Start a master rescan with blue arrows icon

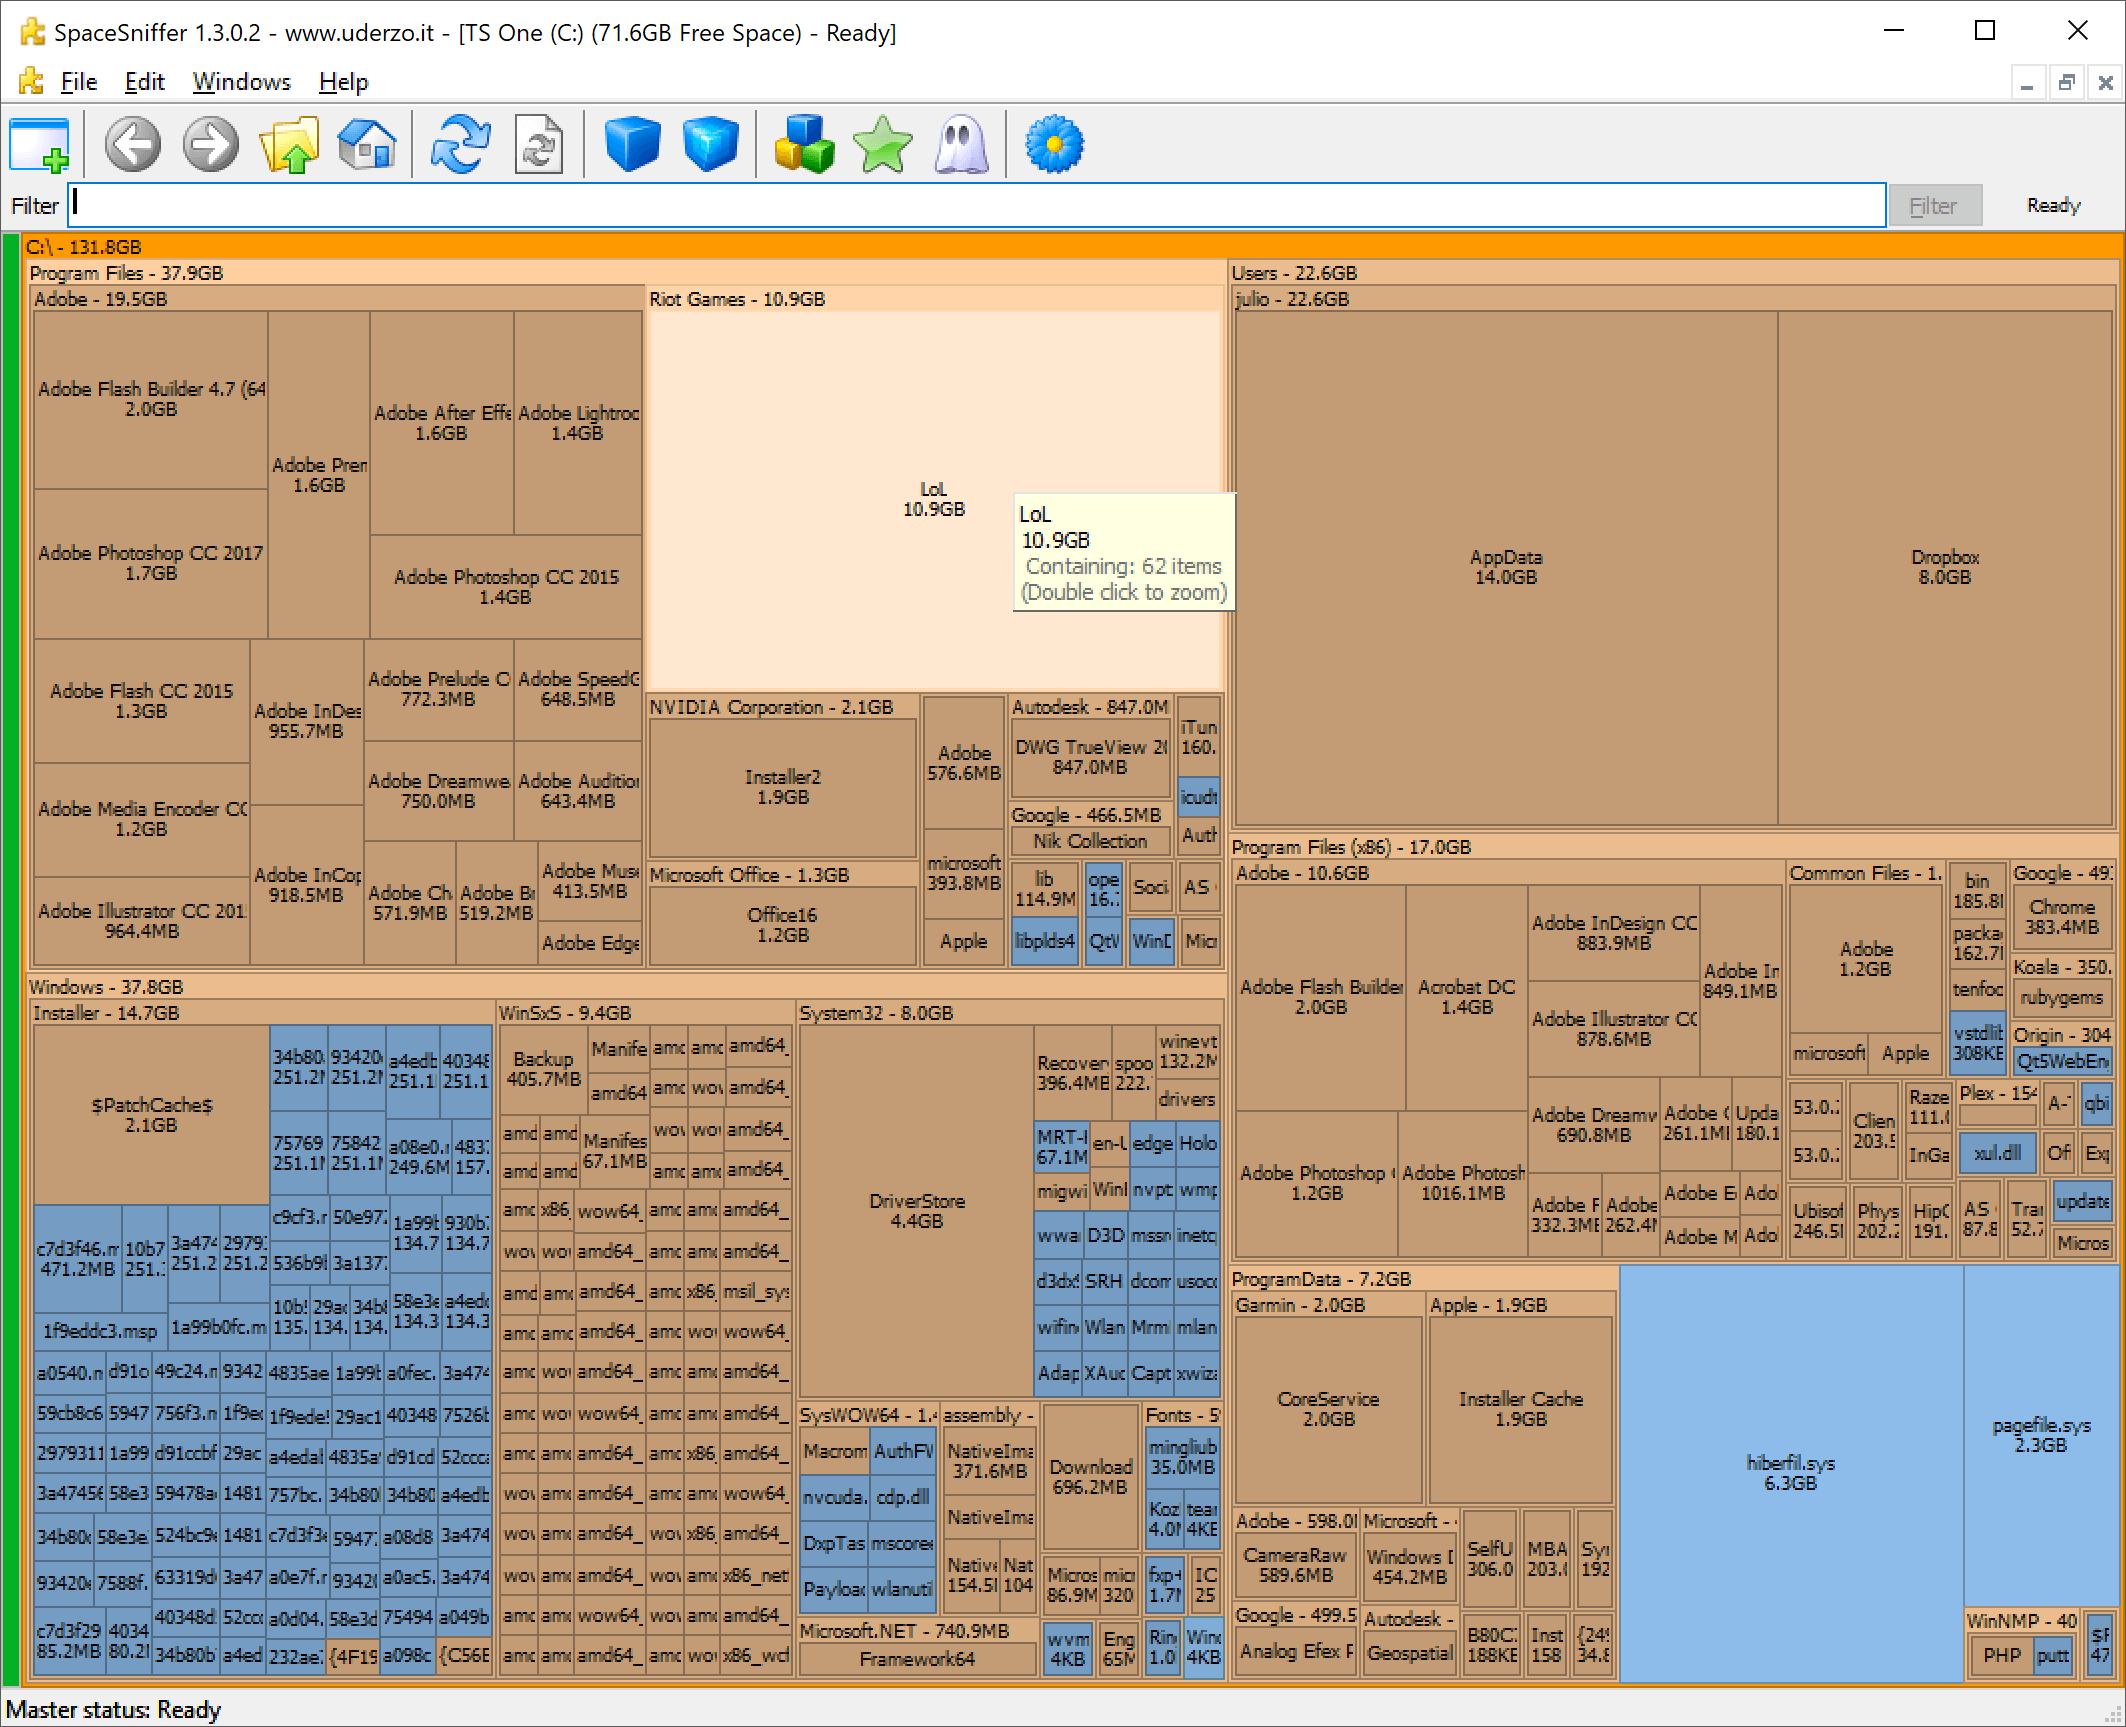(x=461, y=145)
